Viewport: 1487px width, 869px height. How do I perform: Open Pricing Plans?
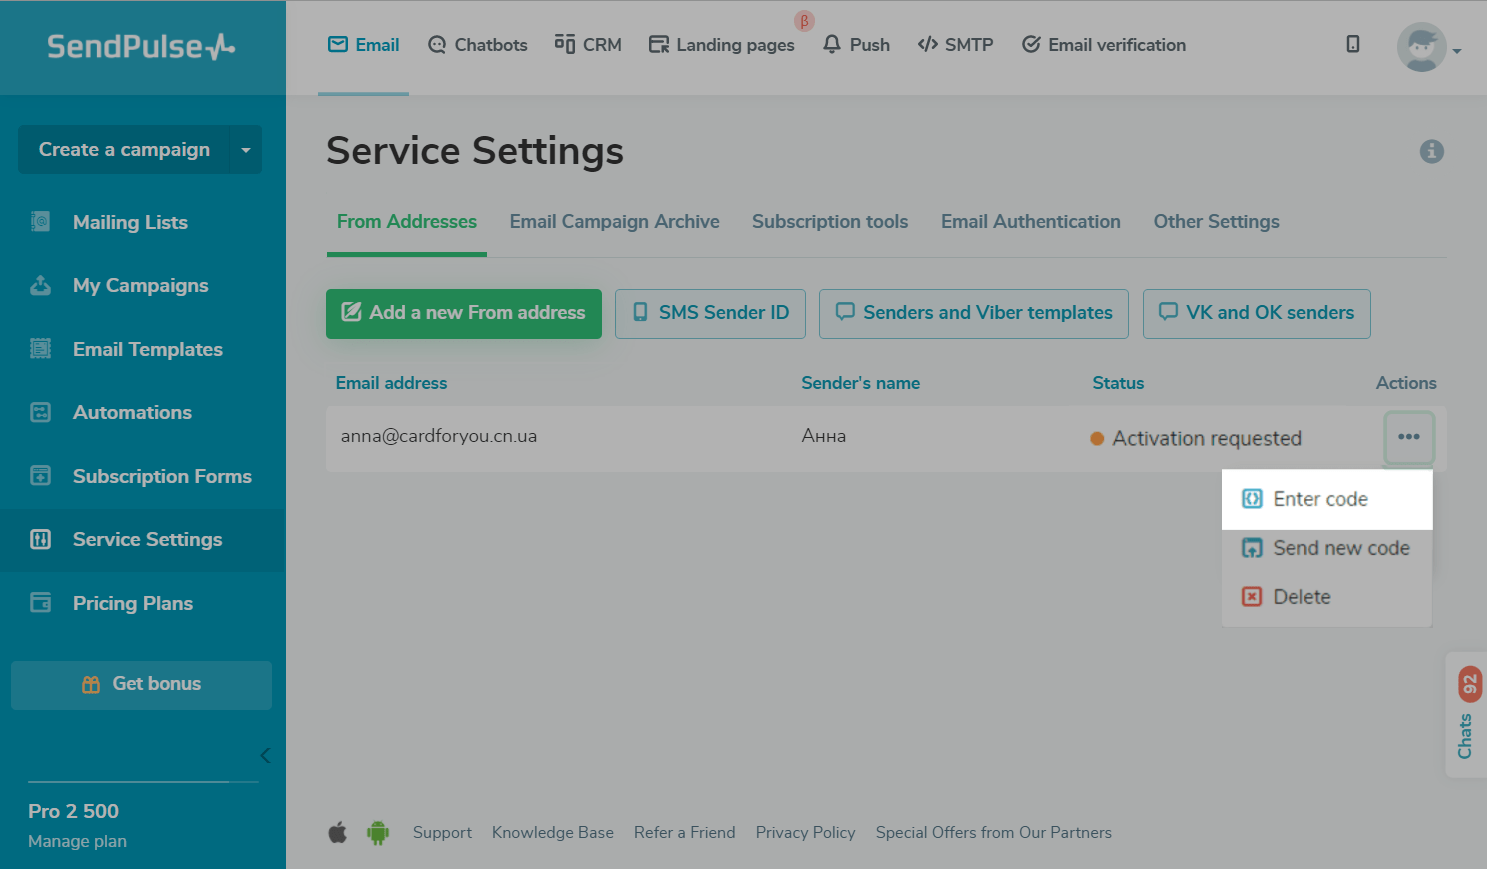(132, 603)
